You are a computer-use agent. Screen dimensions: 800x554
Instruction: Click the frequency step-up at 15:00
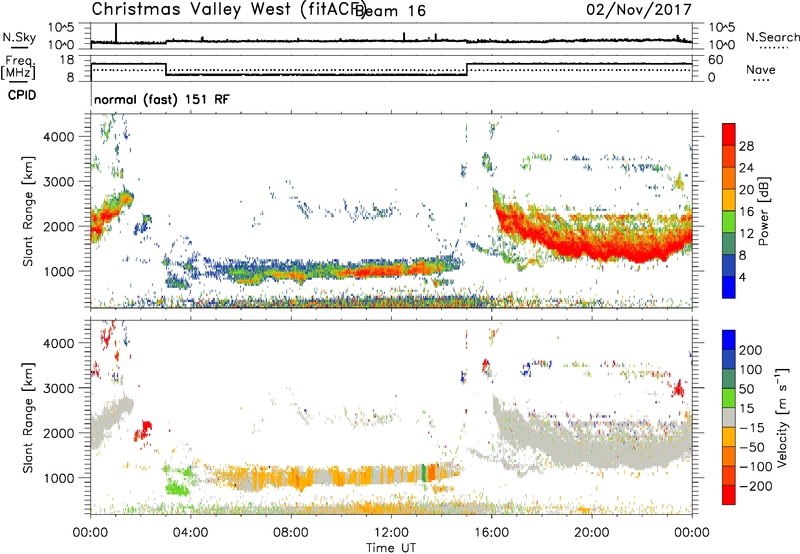point(467,69)
